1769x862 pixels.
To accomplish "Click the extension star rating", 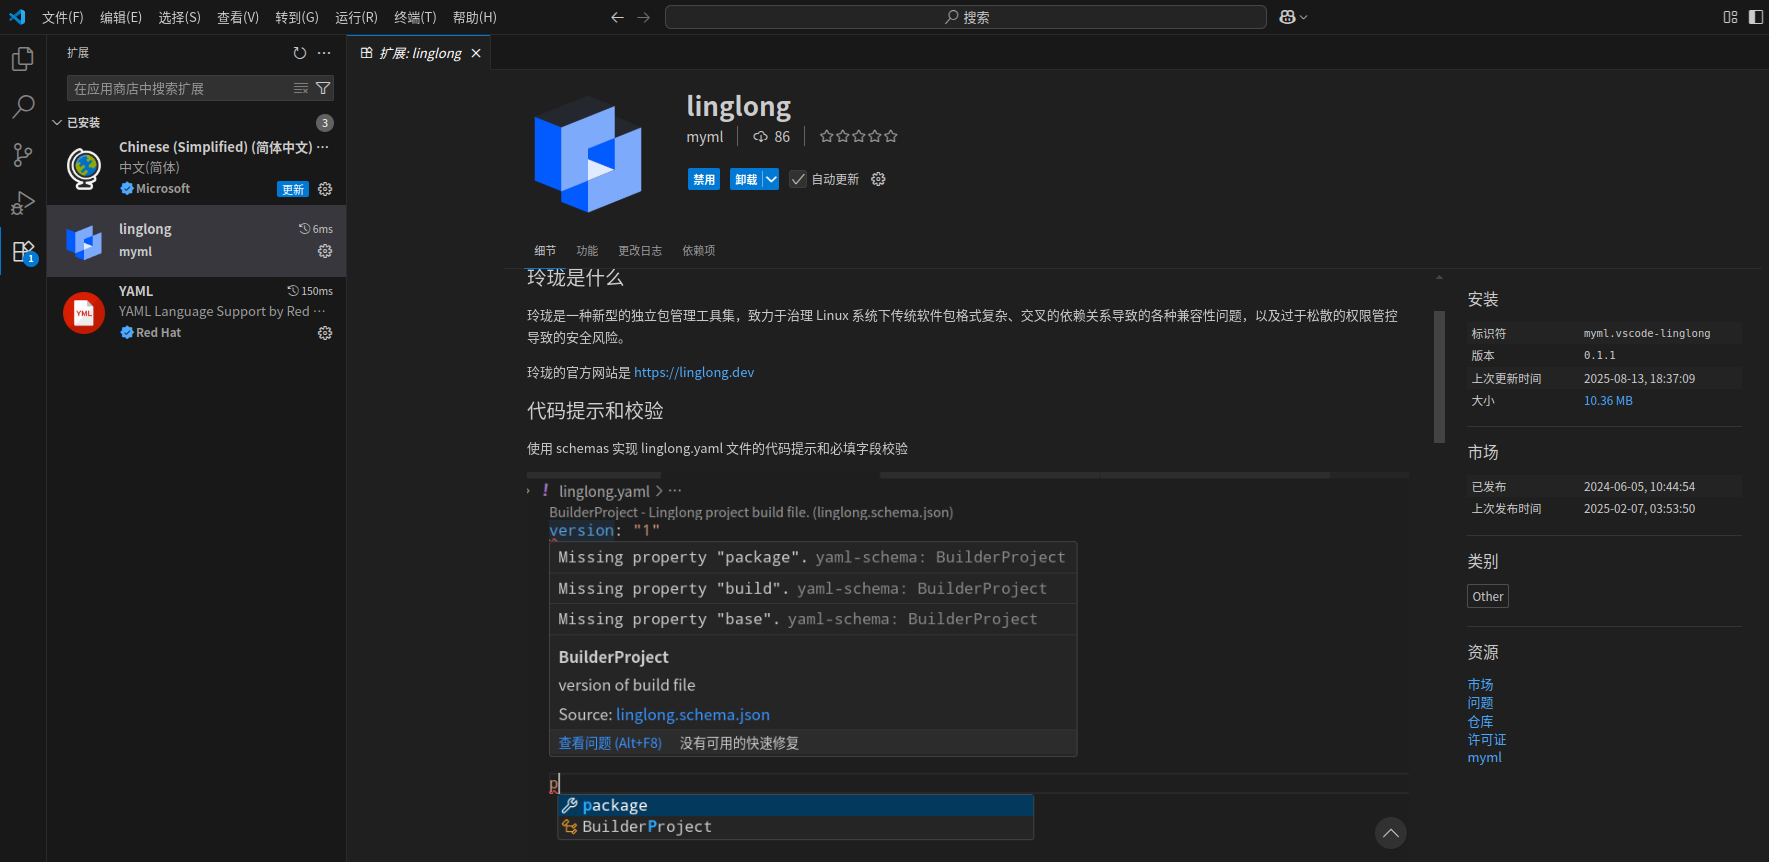I will (859, 136).
